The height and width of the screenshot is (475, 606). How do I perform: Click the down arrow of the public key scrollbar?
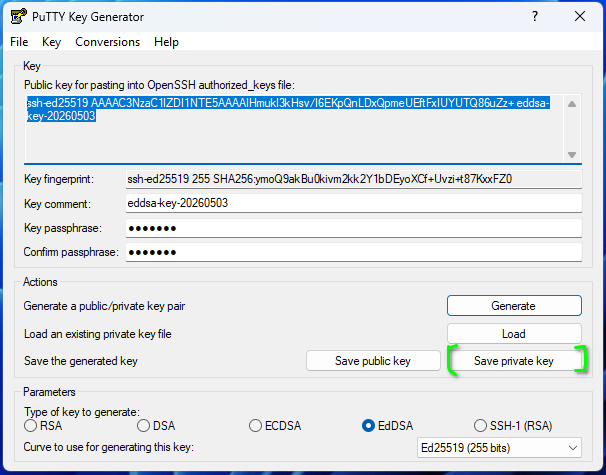572,155
